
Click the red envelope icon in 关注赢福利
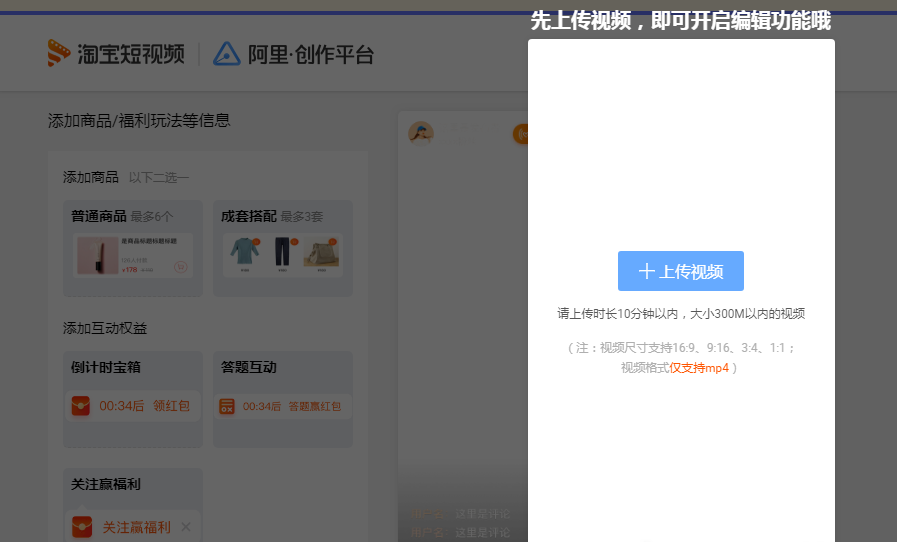tap(82, 527)
